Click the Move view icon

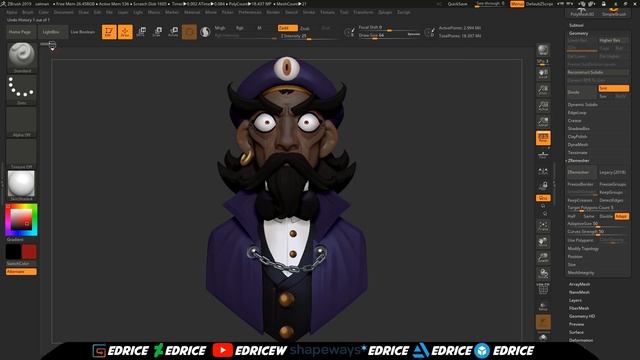543,242
